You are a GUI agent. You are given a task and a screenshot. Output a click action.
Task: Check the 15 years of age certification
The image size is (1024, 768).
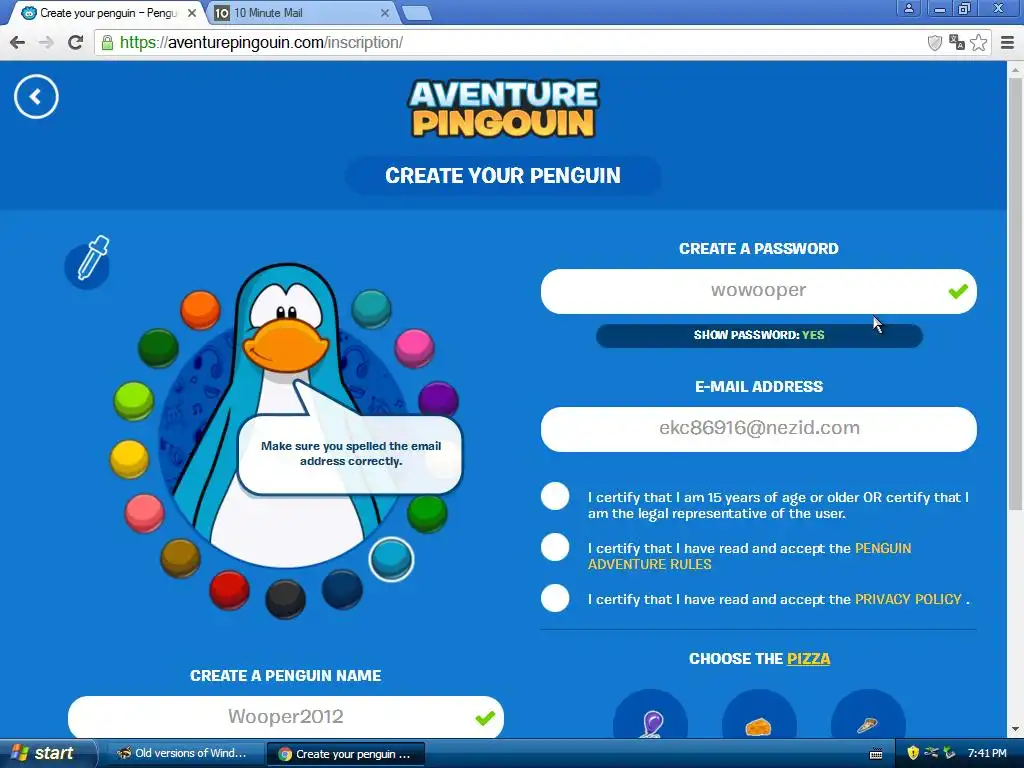click(555, 496)
